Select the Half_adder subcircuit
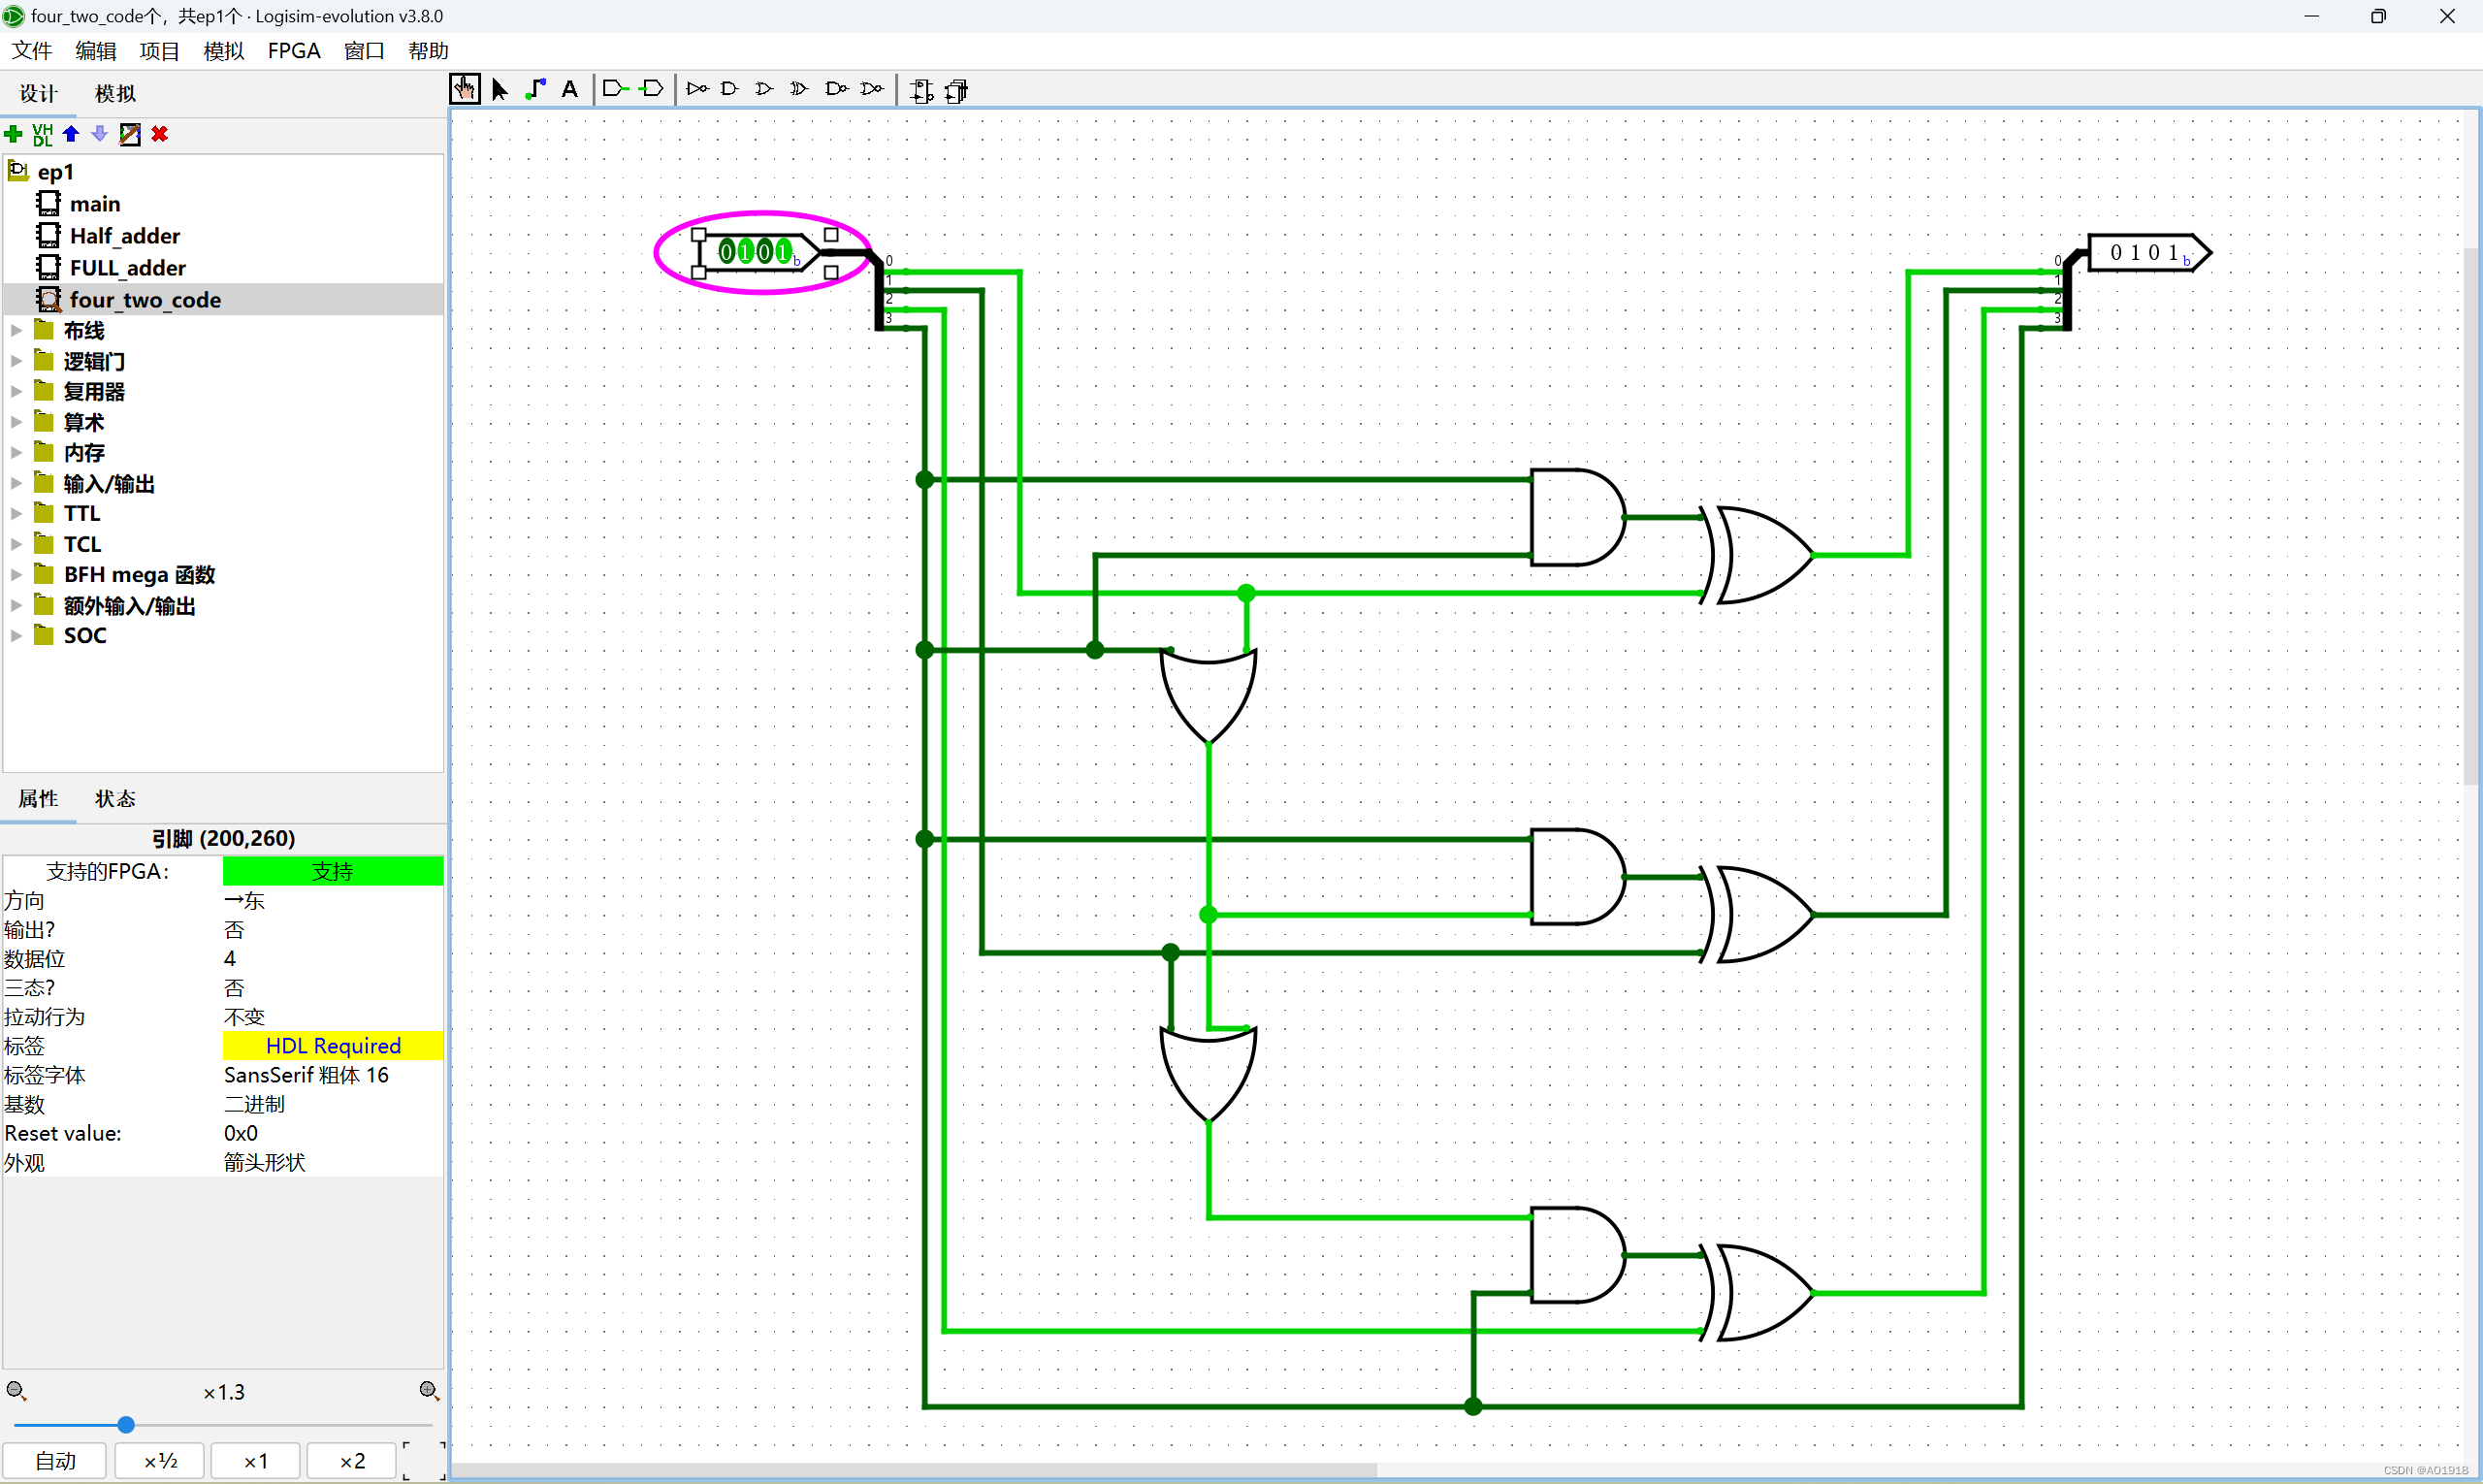 [122, 235]
